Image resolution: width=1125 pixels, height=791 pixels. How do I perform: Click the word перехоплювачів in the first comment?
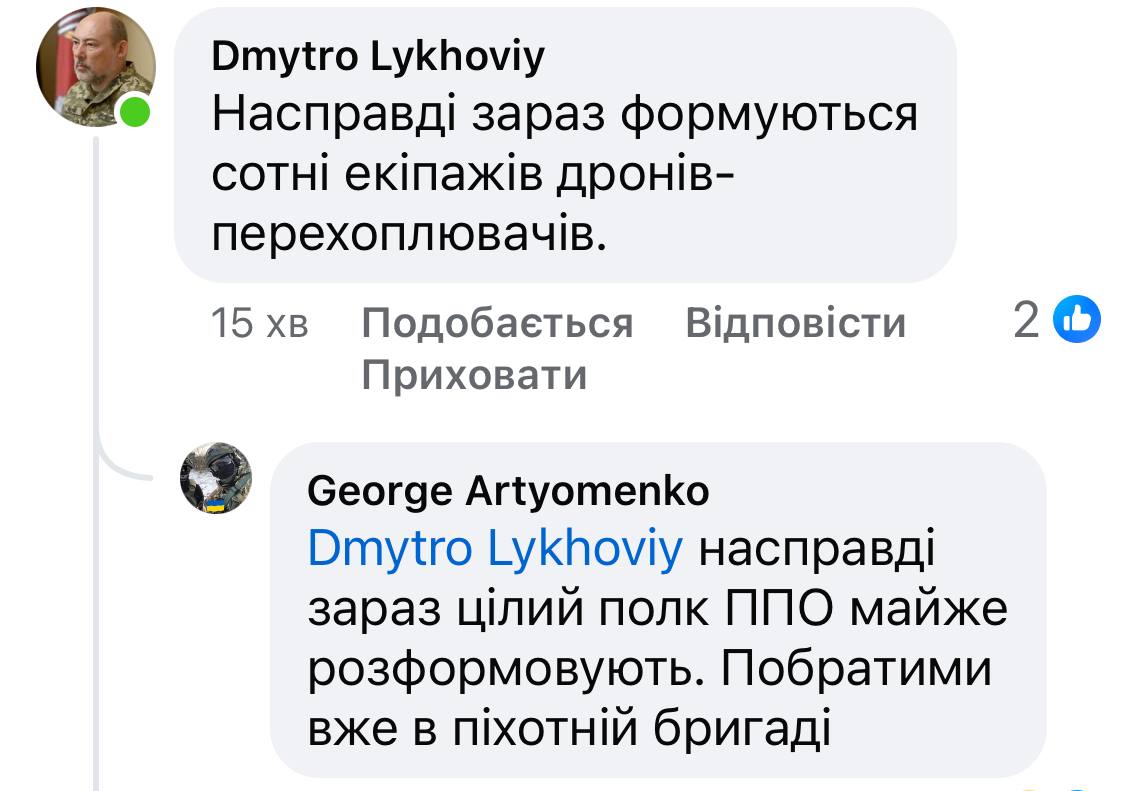point(410,232)
